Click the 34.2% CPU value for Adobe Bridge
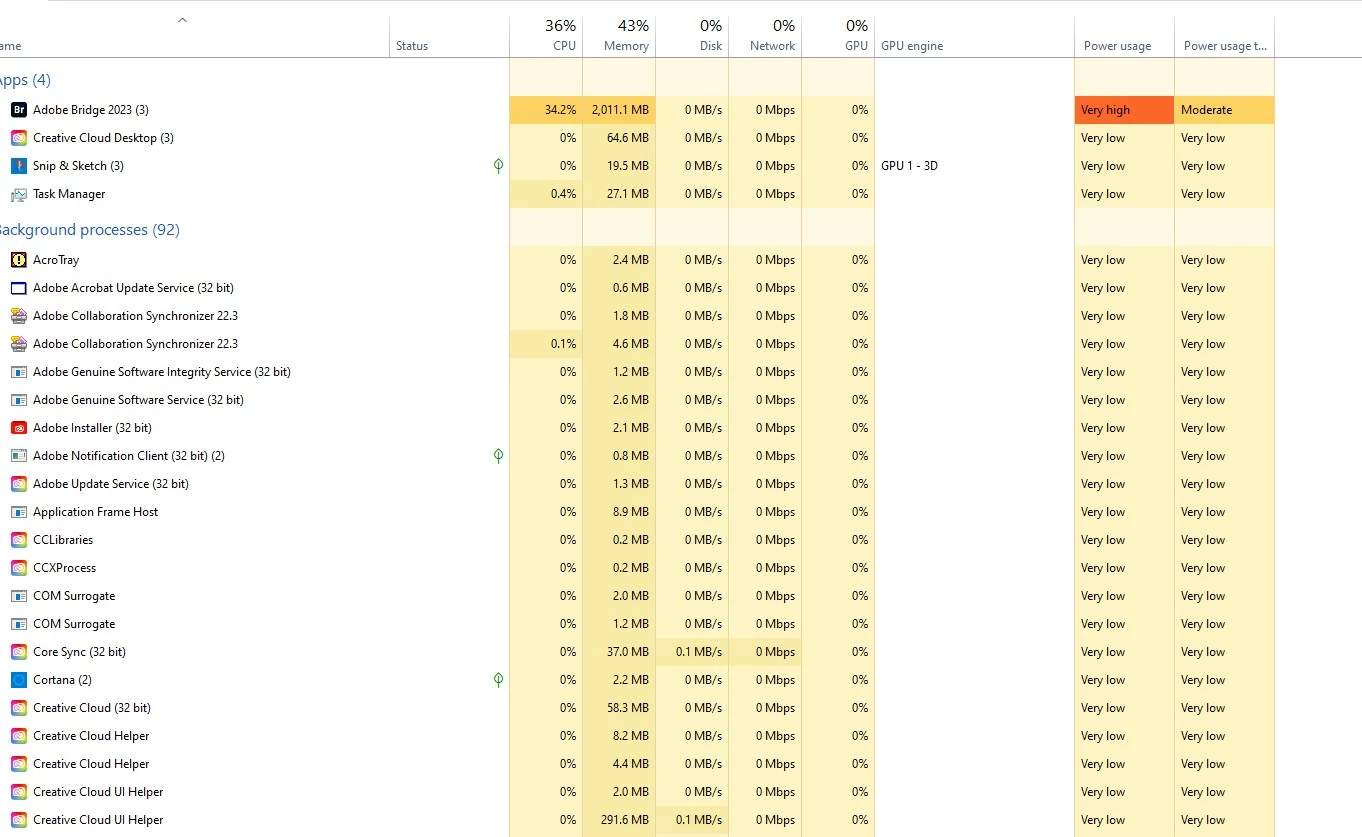This screenshot has width=1362, height=837. pyautogui.click(x=546, y=110)
